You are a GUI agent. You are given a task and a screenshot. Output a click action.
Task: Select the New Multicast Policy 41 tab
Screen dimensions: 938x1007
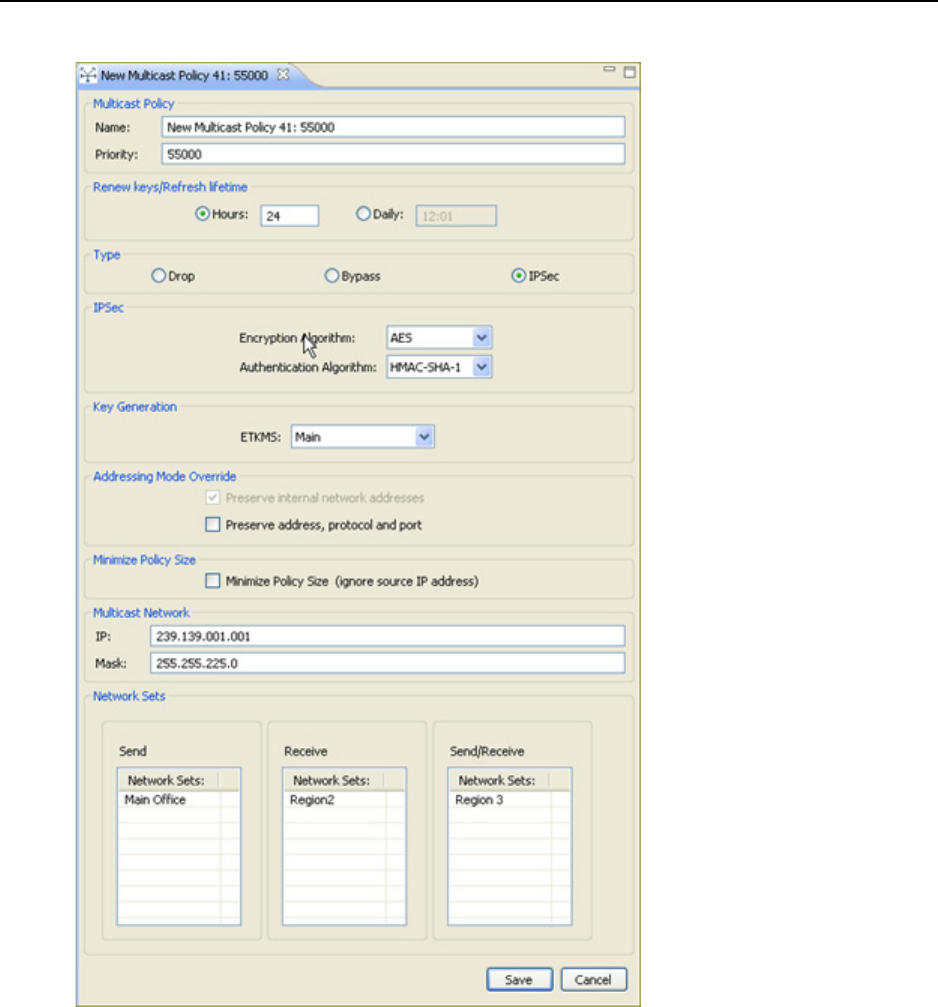click(x=185, y=75)
